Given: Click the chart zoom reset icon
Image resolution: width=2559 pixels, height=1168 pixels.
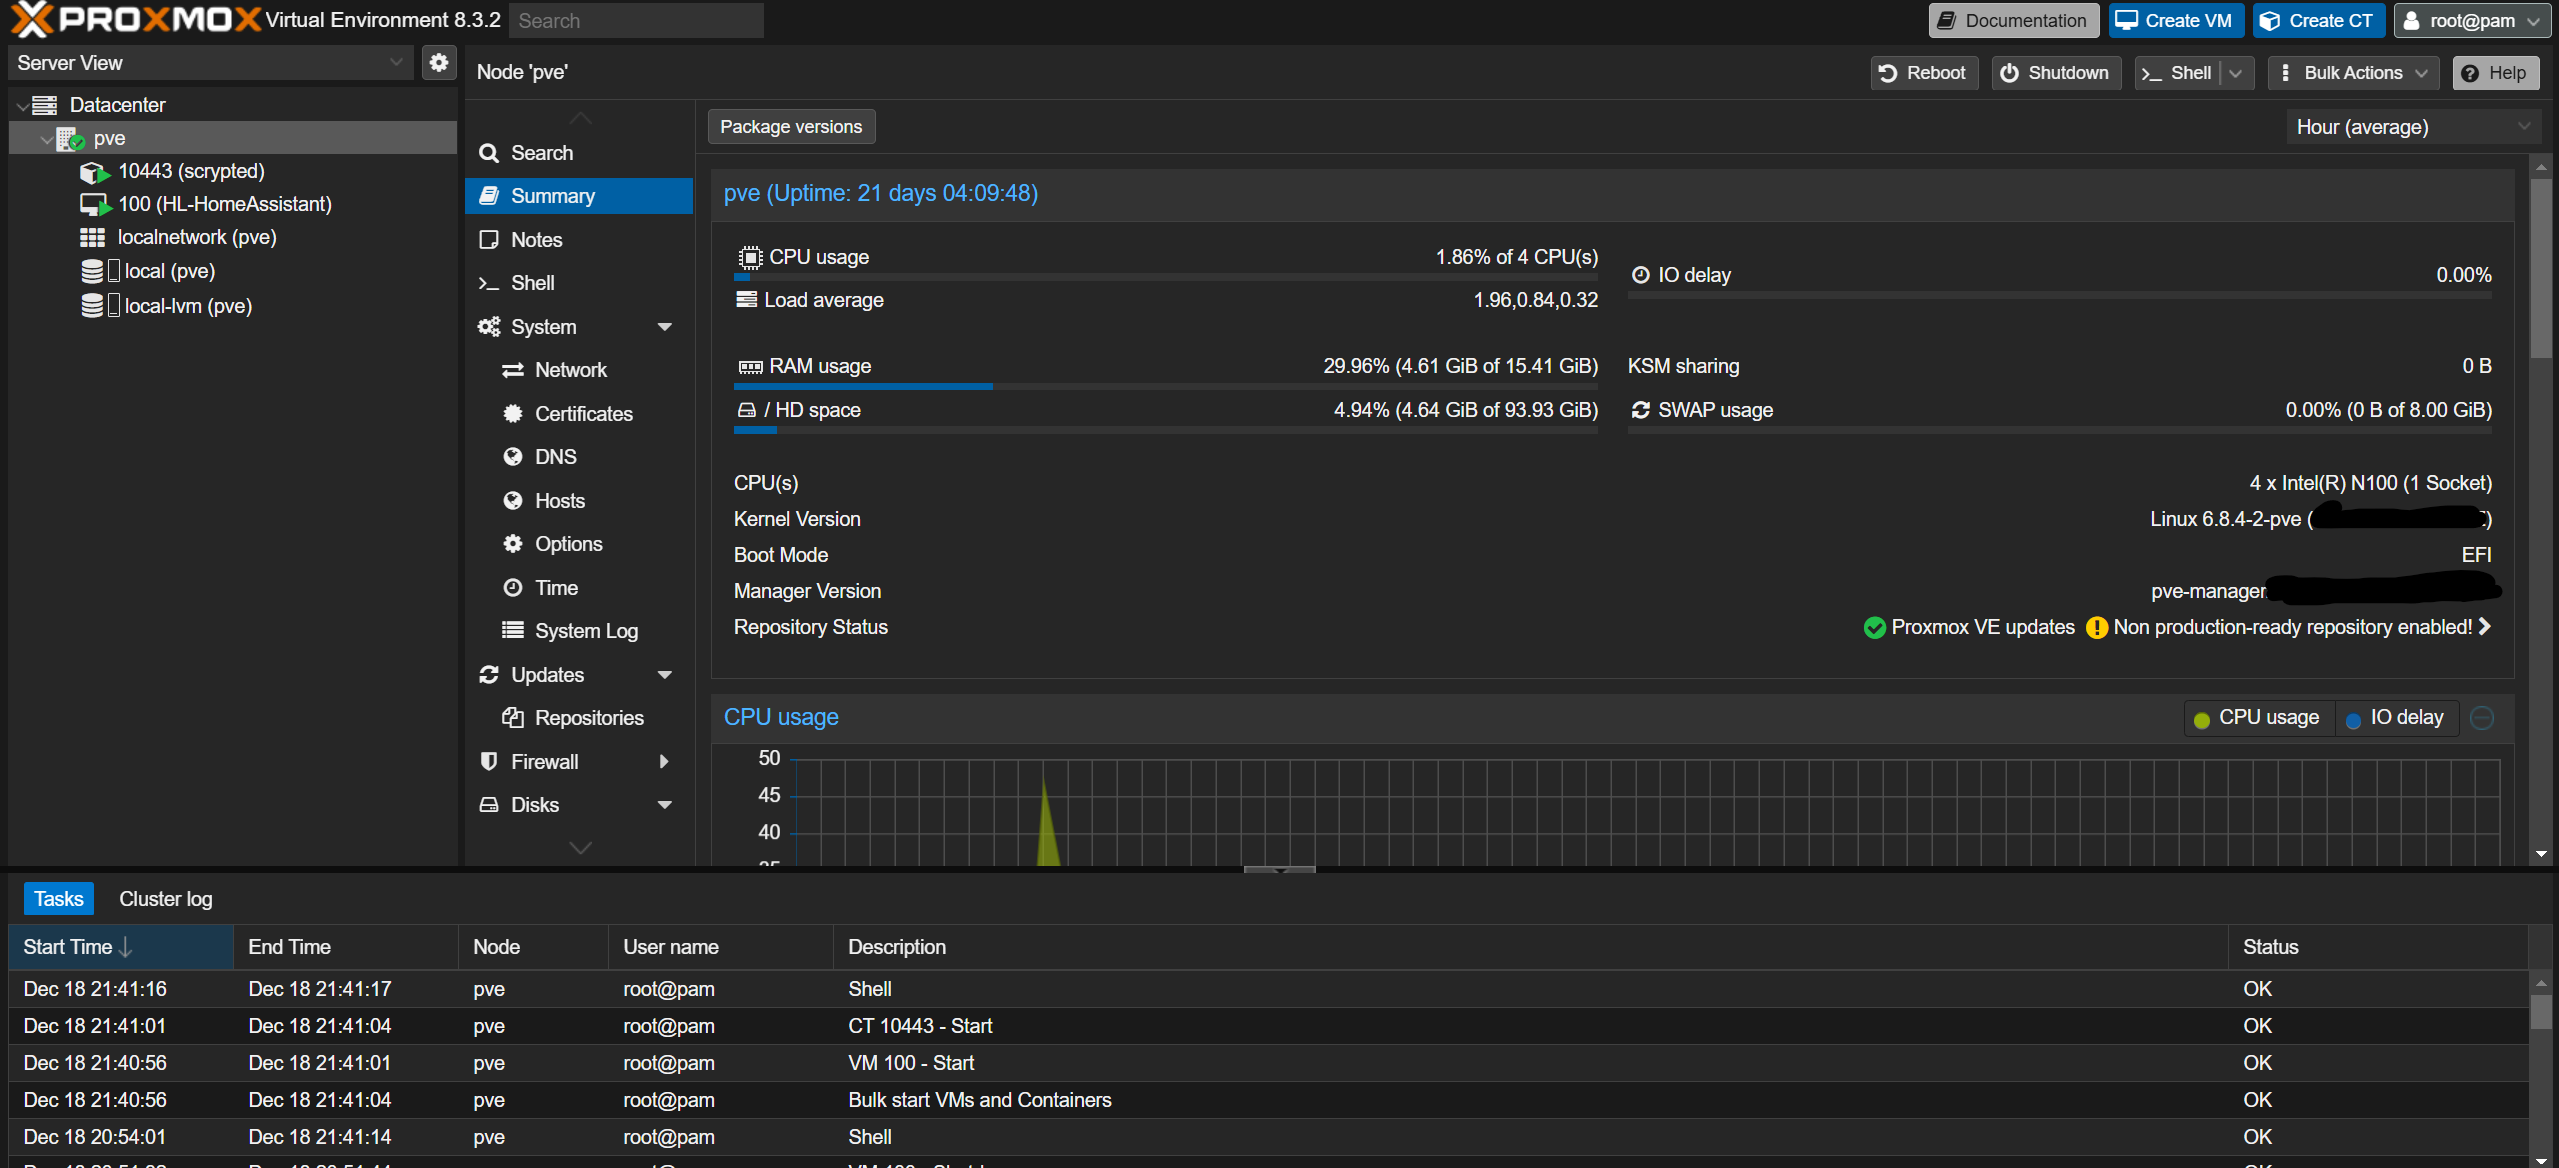Looking at the screenshot, I should click(x=2481, y=718).
